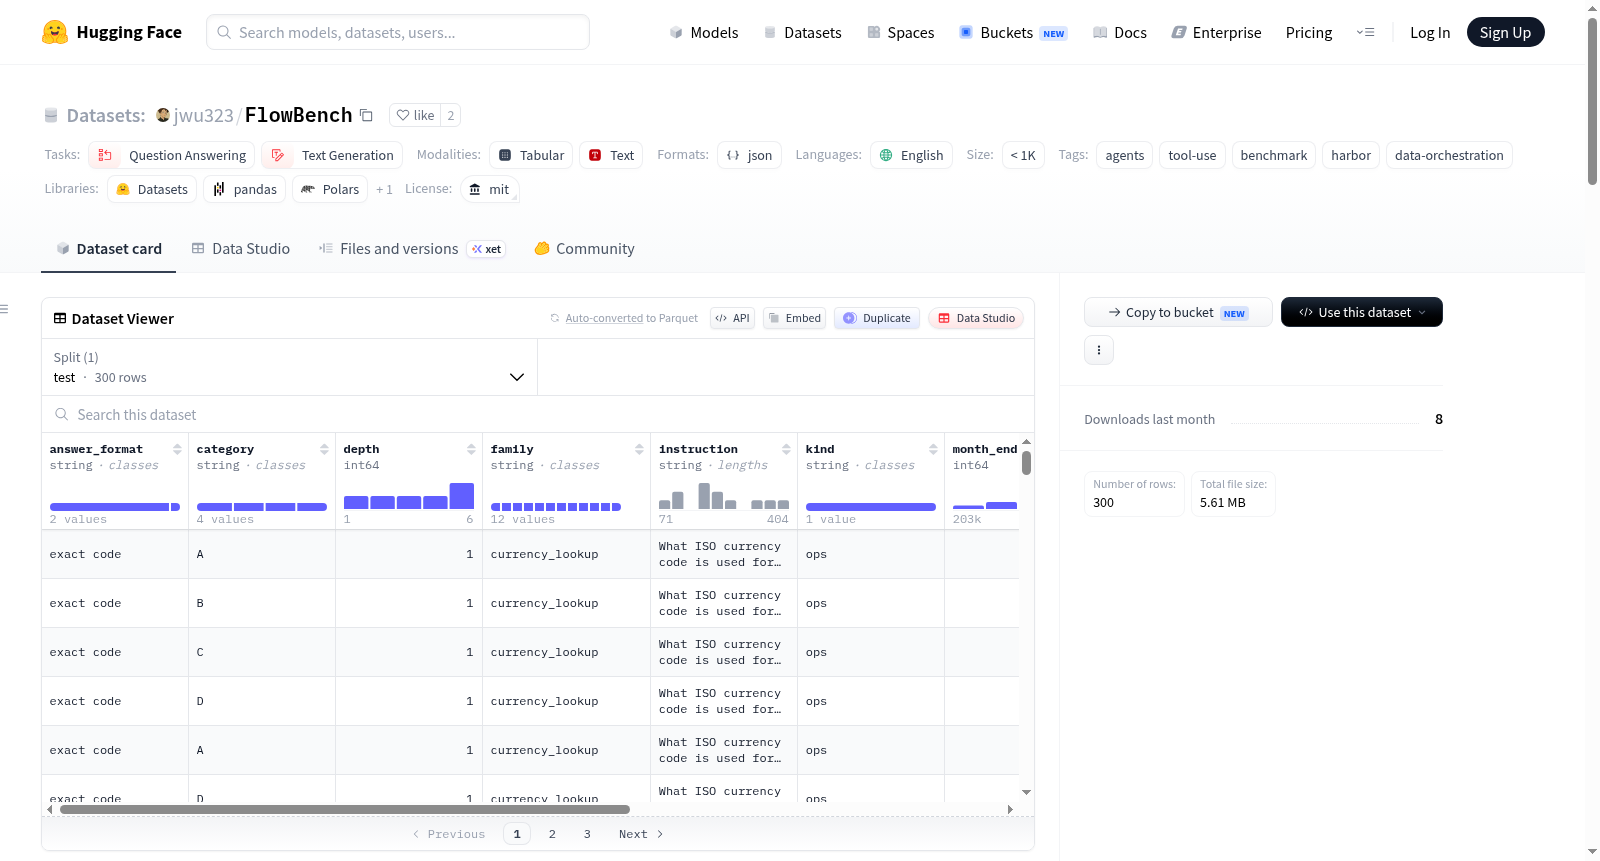Open the Use this dataset dropdown
1600x861 pixels.
tap(1362, 312)
